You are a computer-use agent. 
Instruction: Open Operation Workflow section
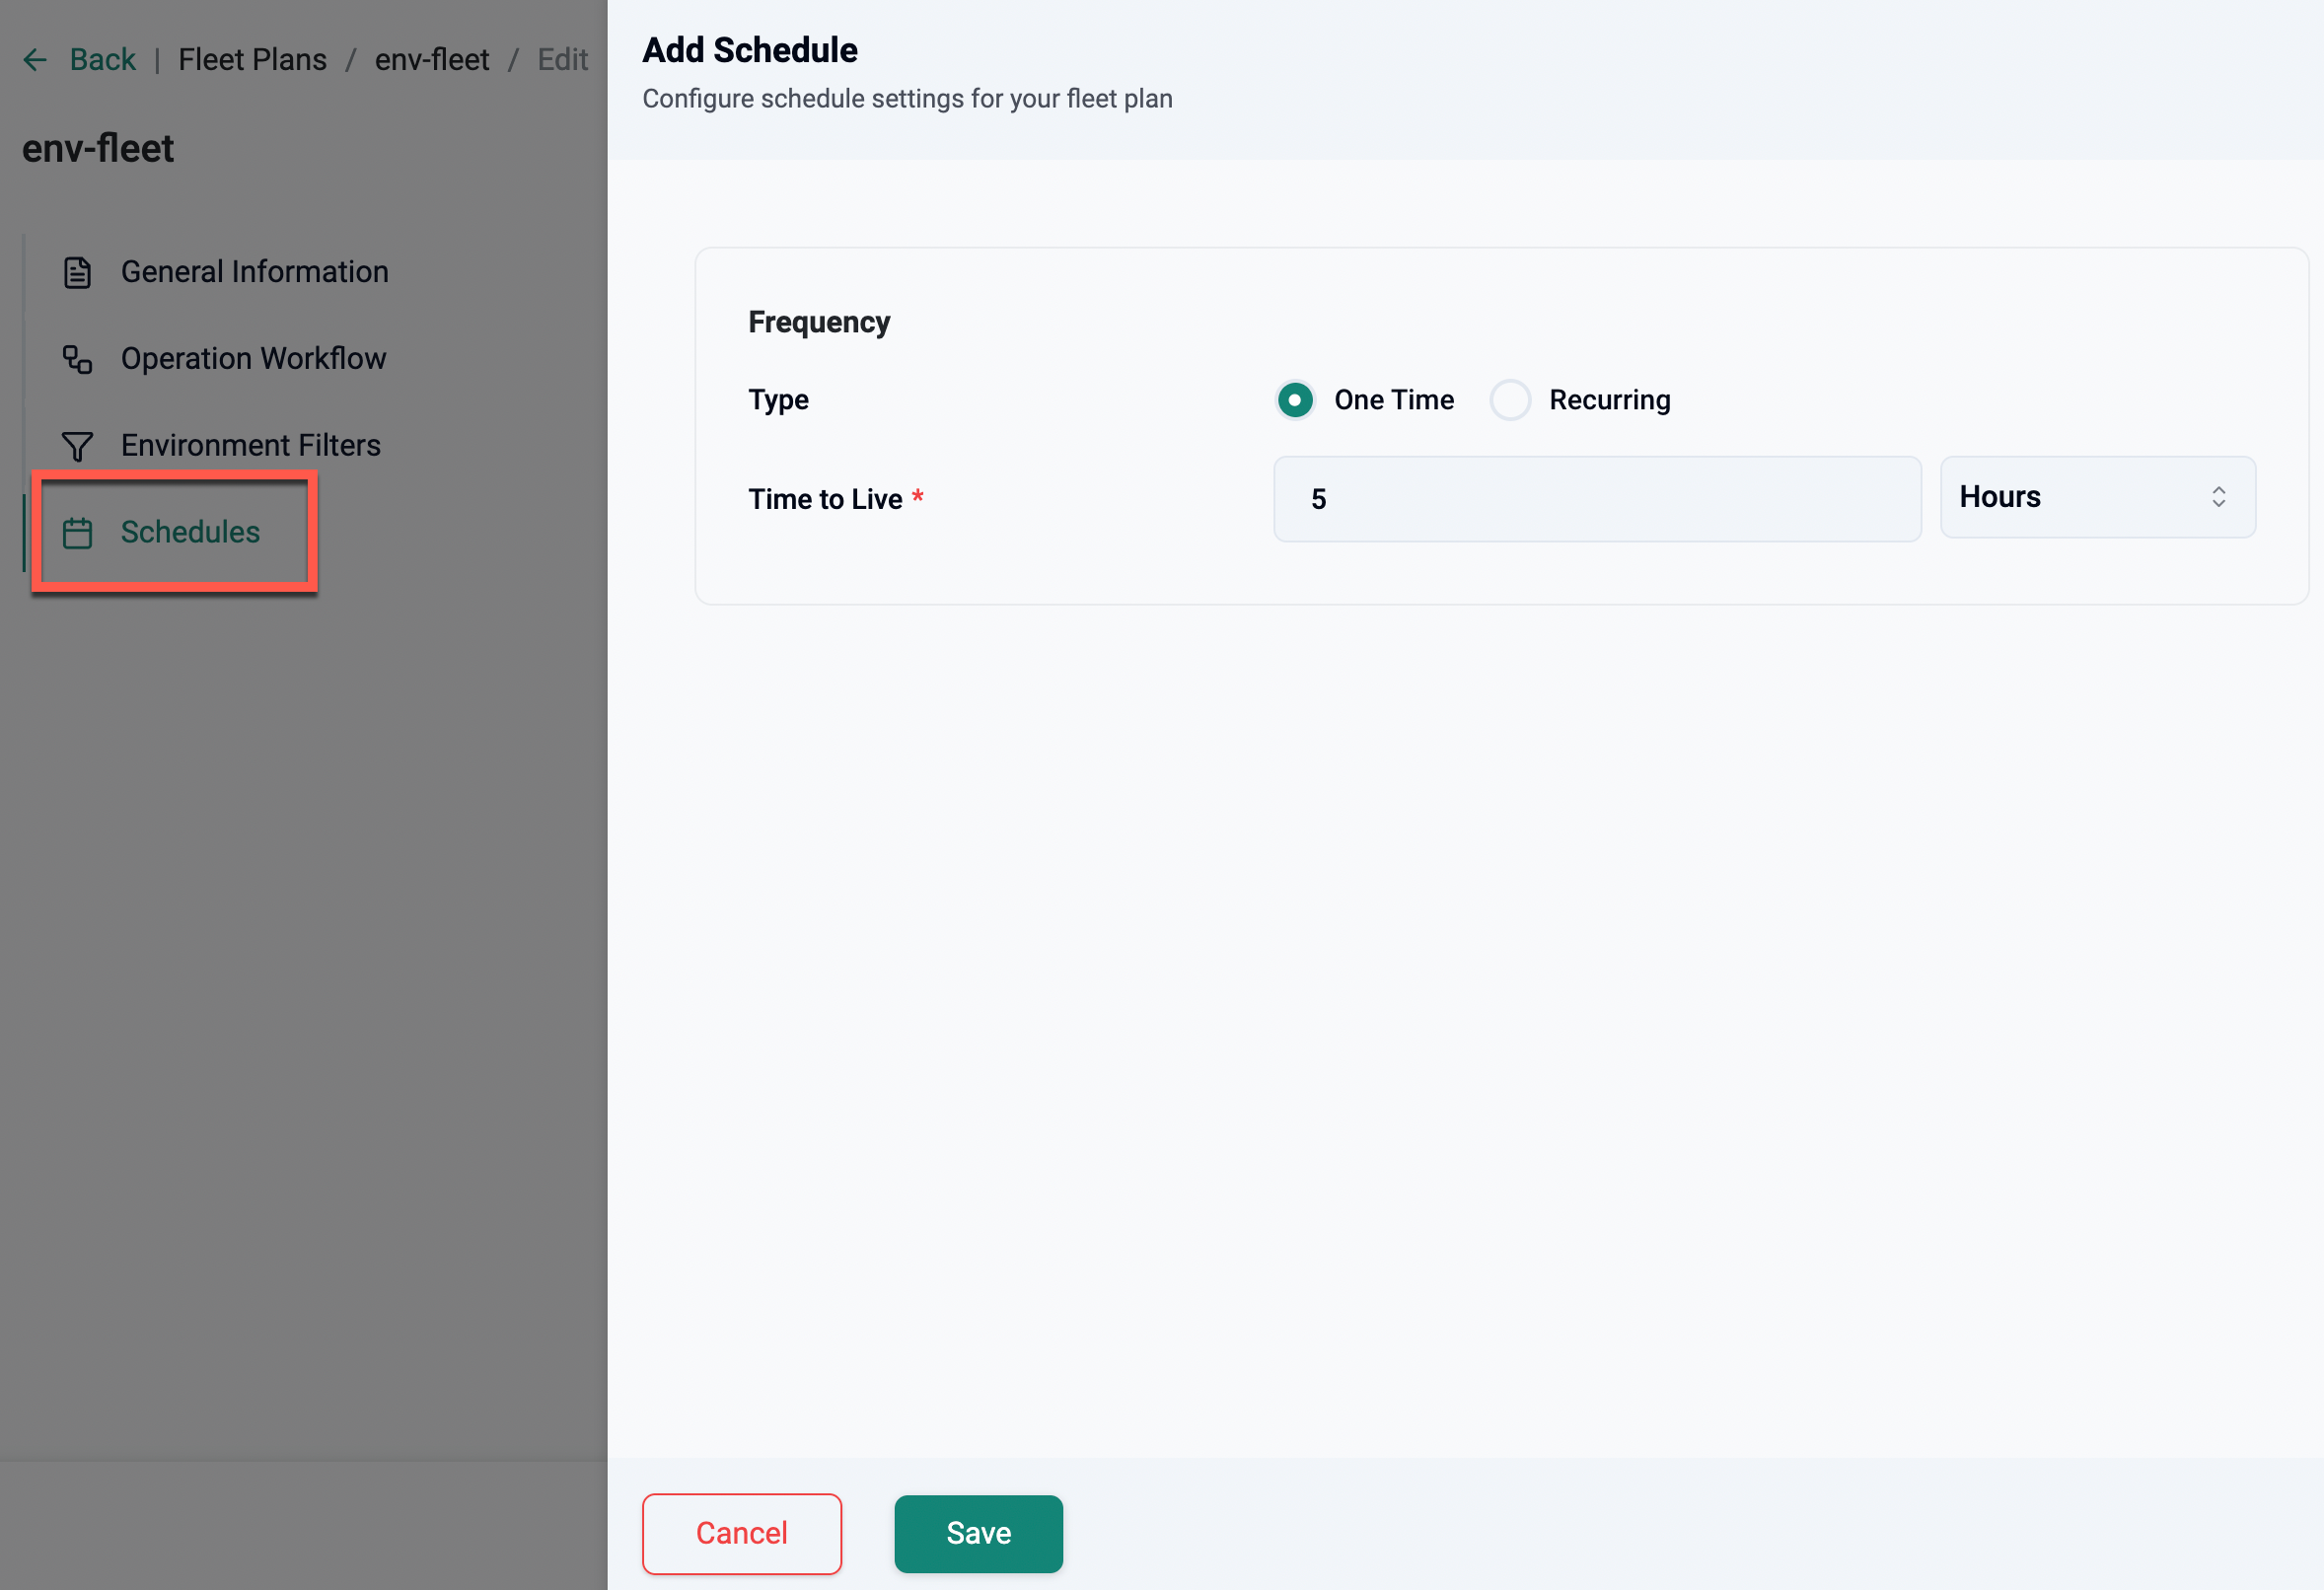(x=253, y=359)
